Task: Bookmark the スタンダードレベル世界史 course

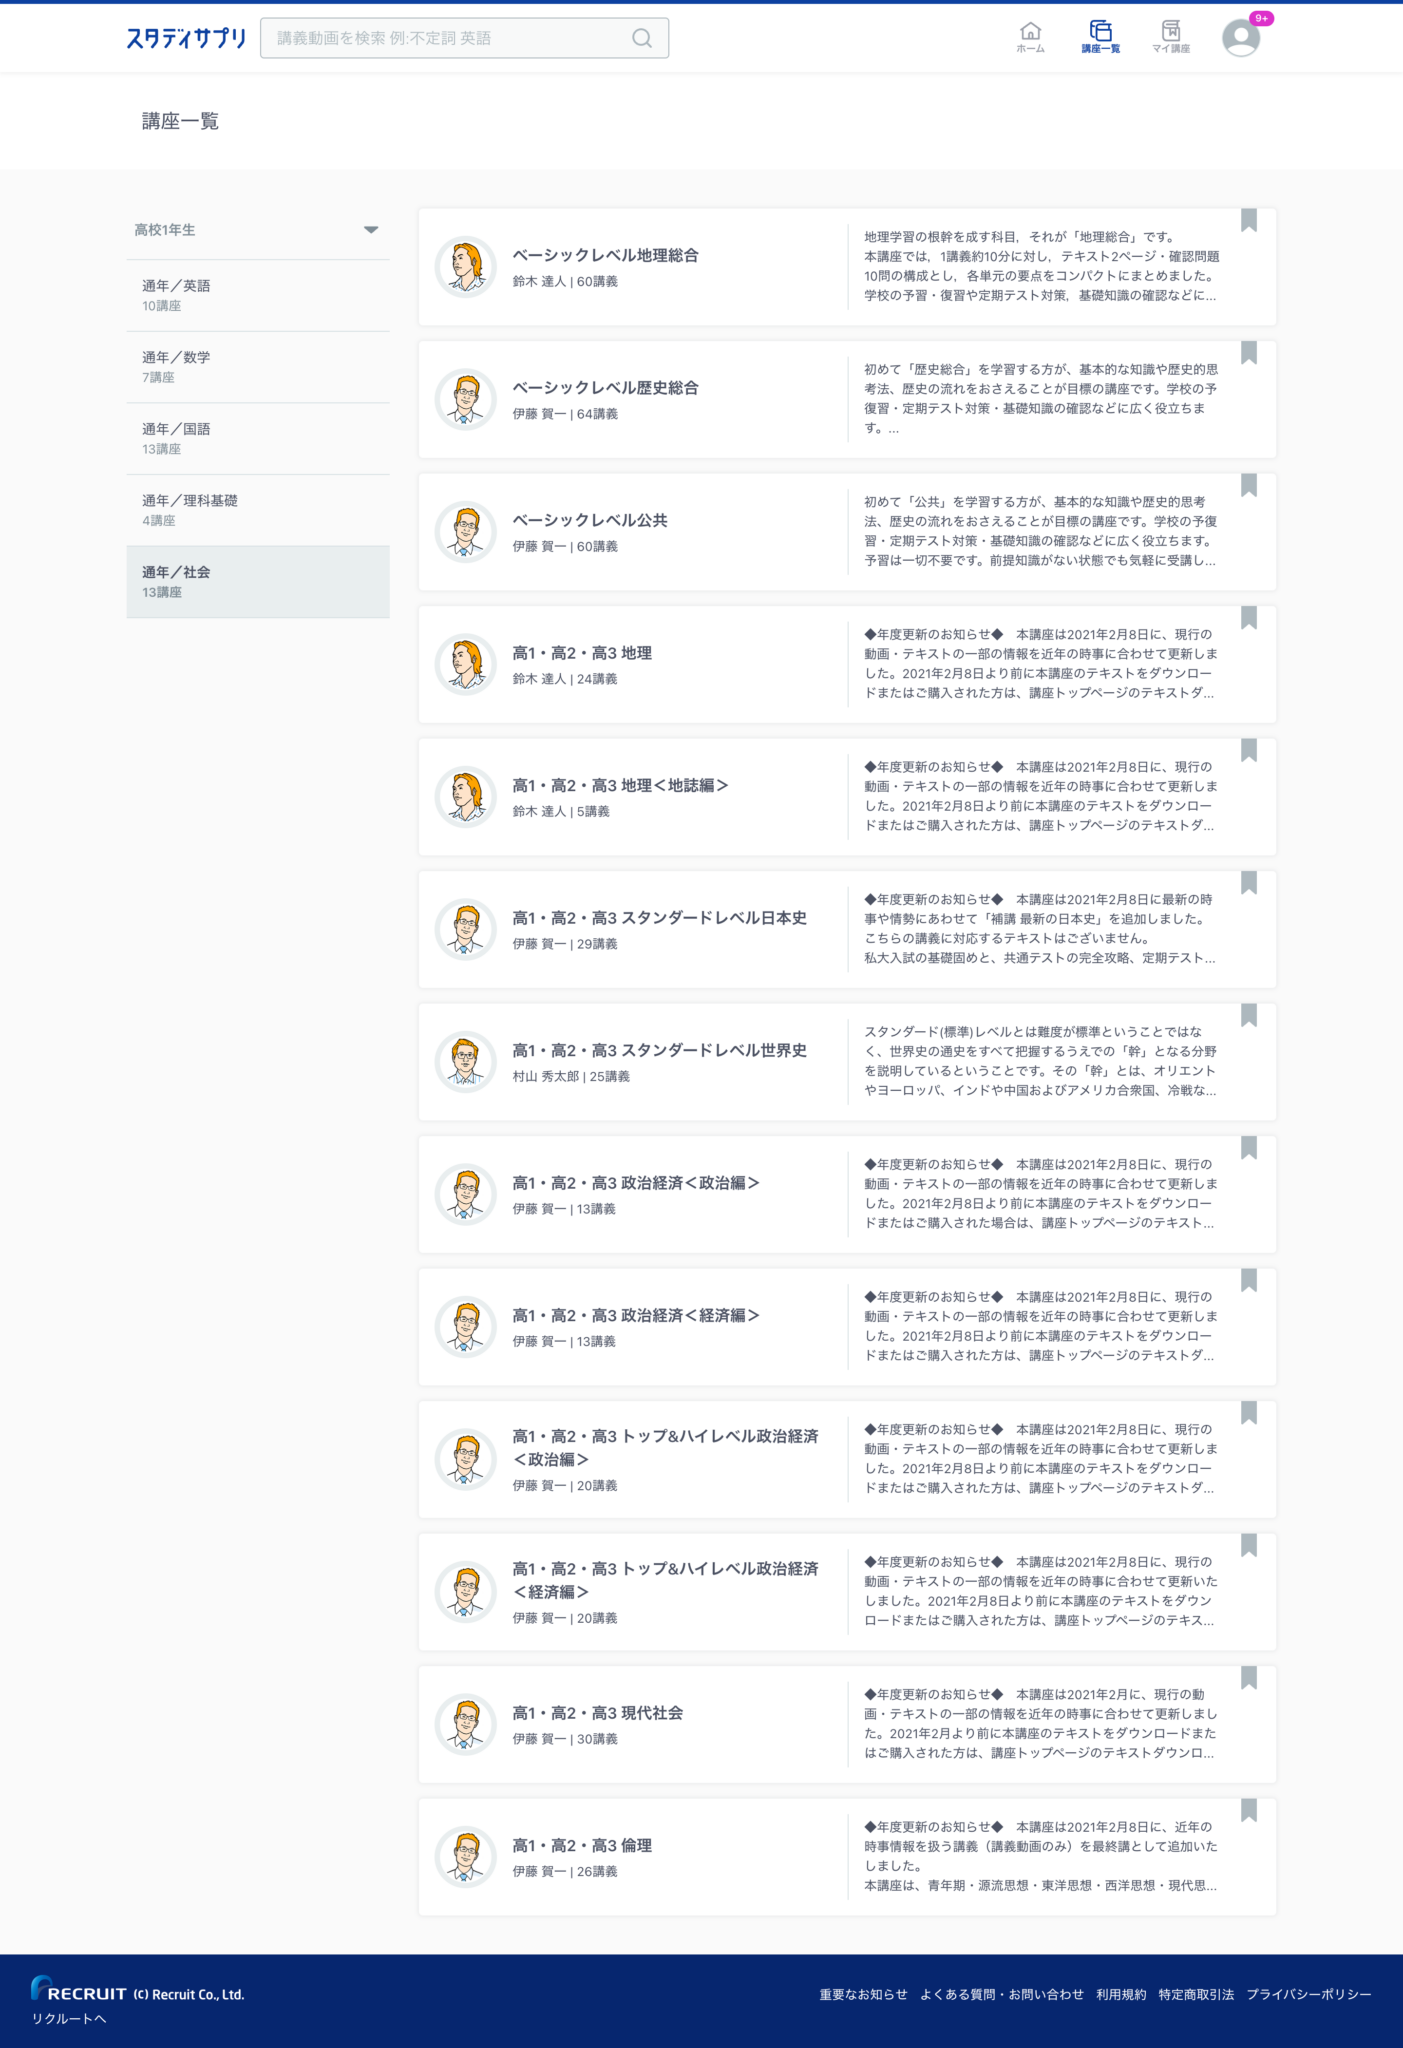Action: coord(1249,1015)
